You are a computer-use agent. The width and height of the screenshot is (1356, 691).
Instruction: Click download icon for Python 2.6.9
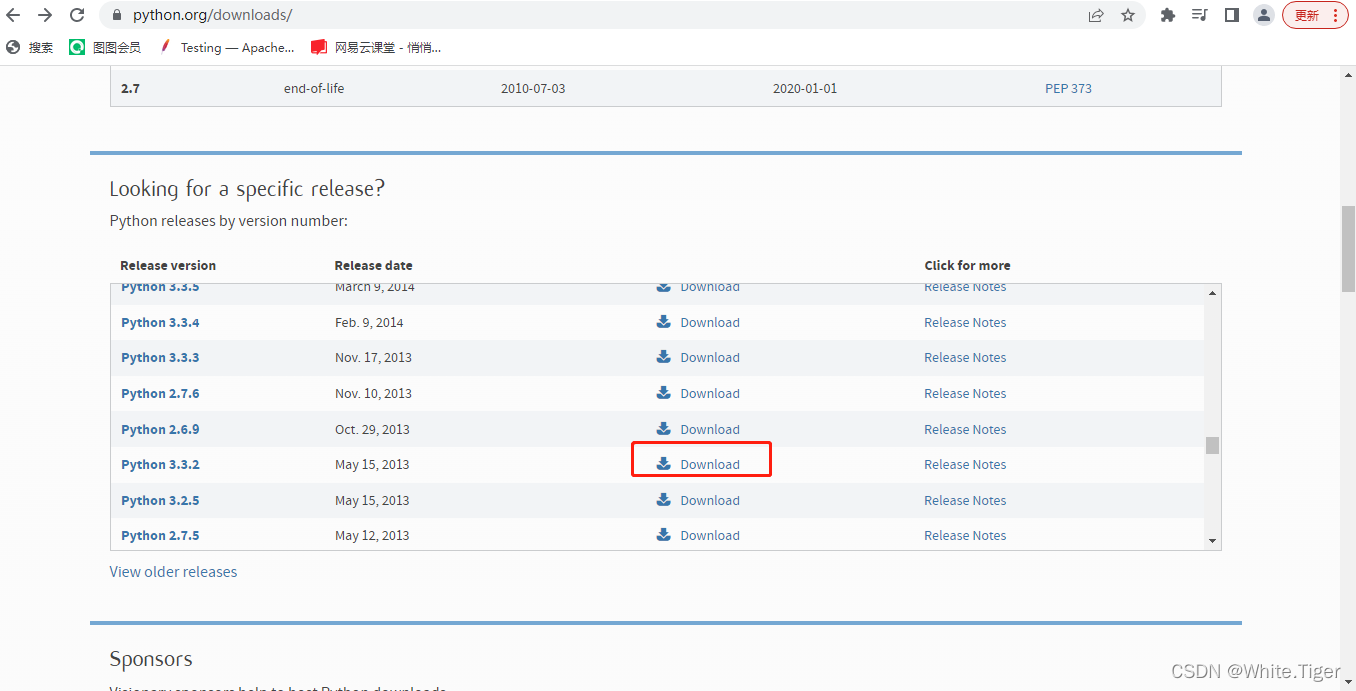663,428
